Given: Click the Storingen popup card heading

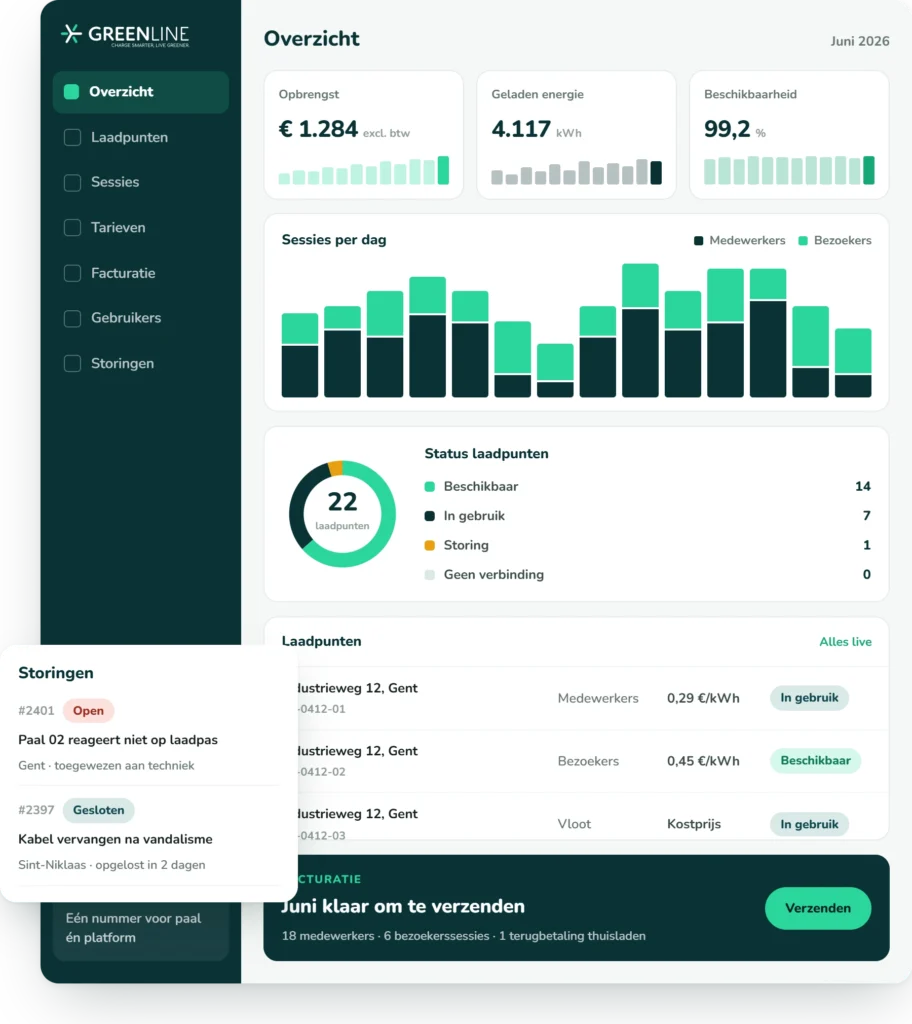Looking at the screenshot, I should pyautogui.click(x=56, y=673).
